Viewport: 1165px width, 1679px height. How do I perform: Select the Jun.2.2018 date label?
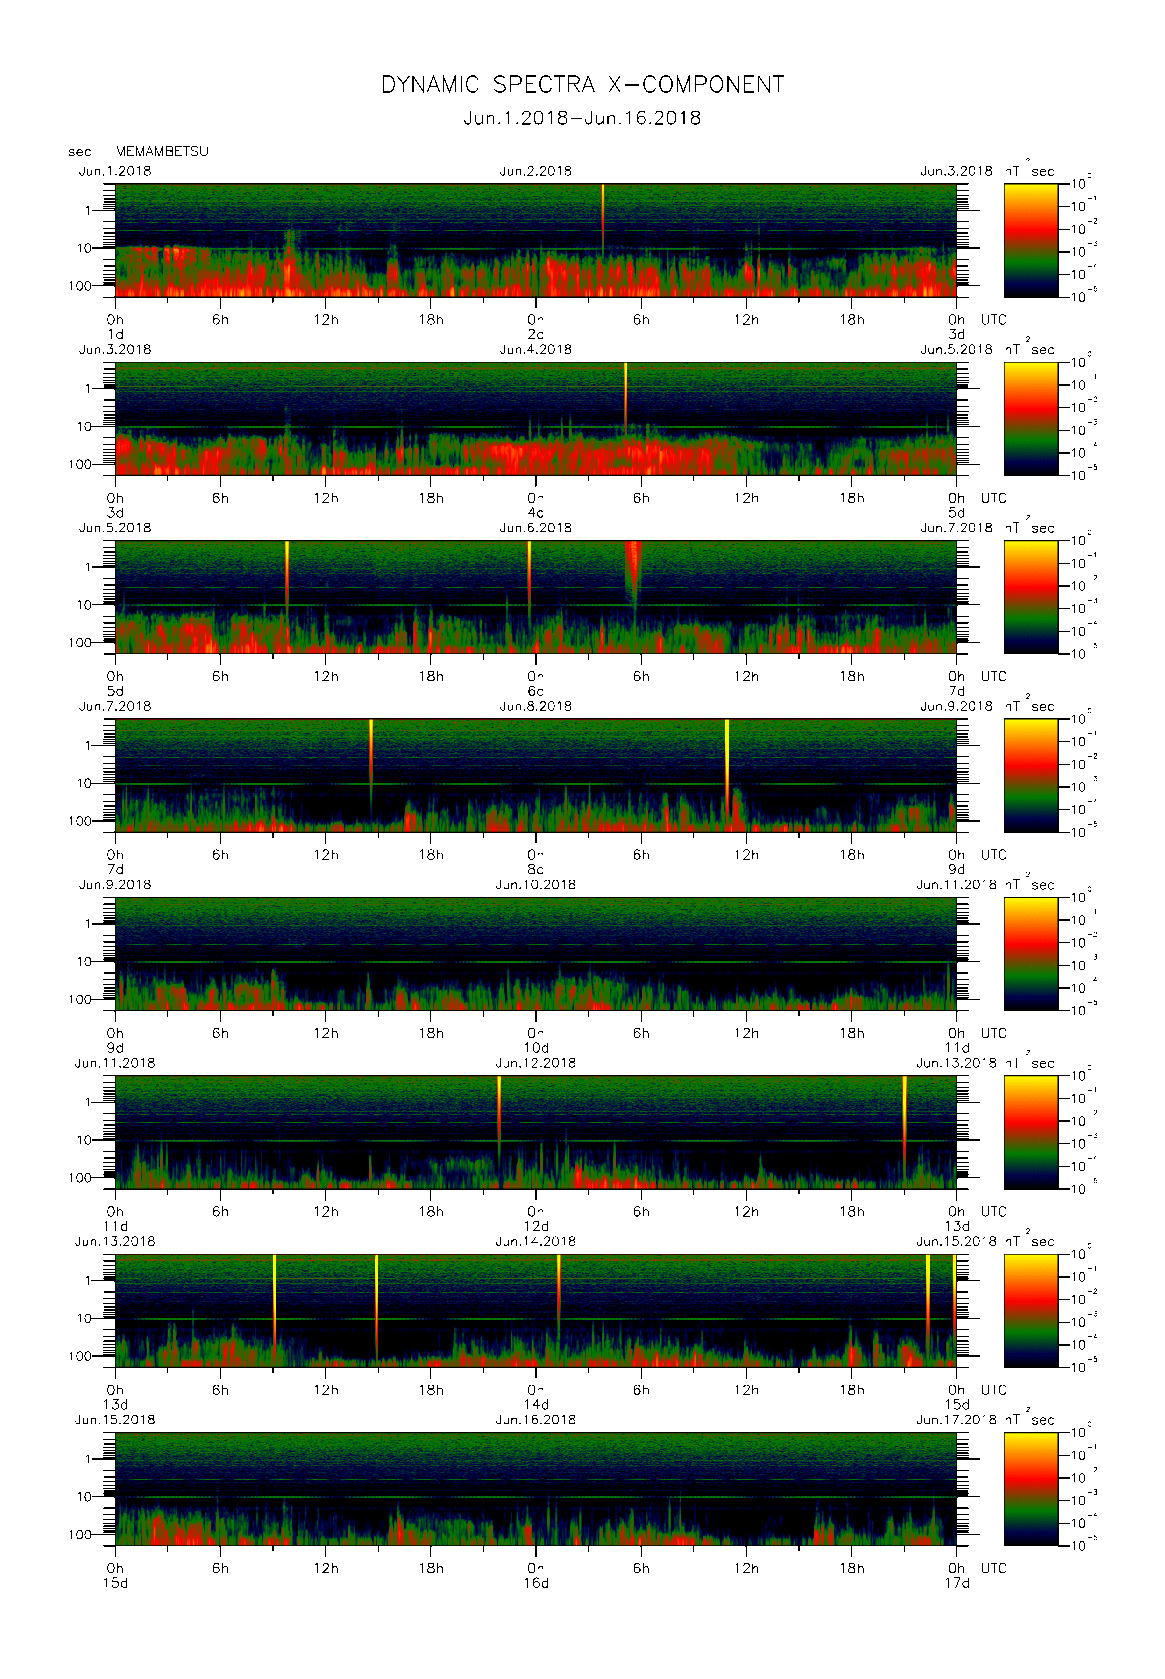tap(536, 171)
